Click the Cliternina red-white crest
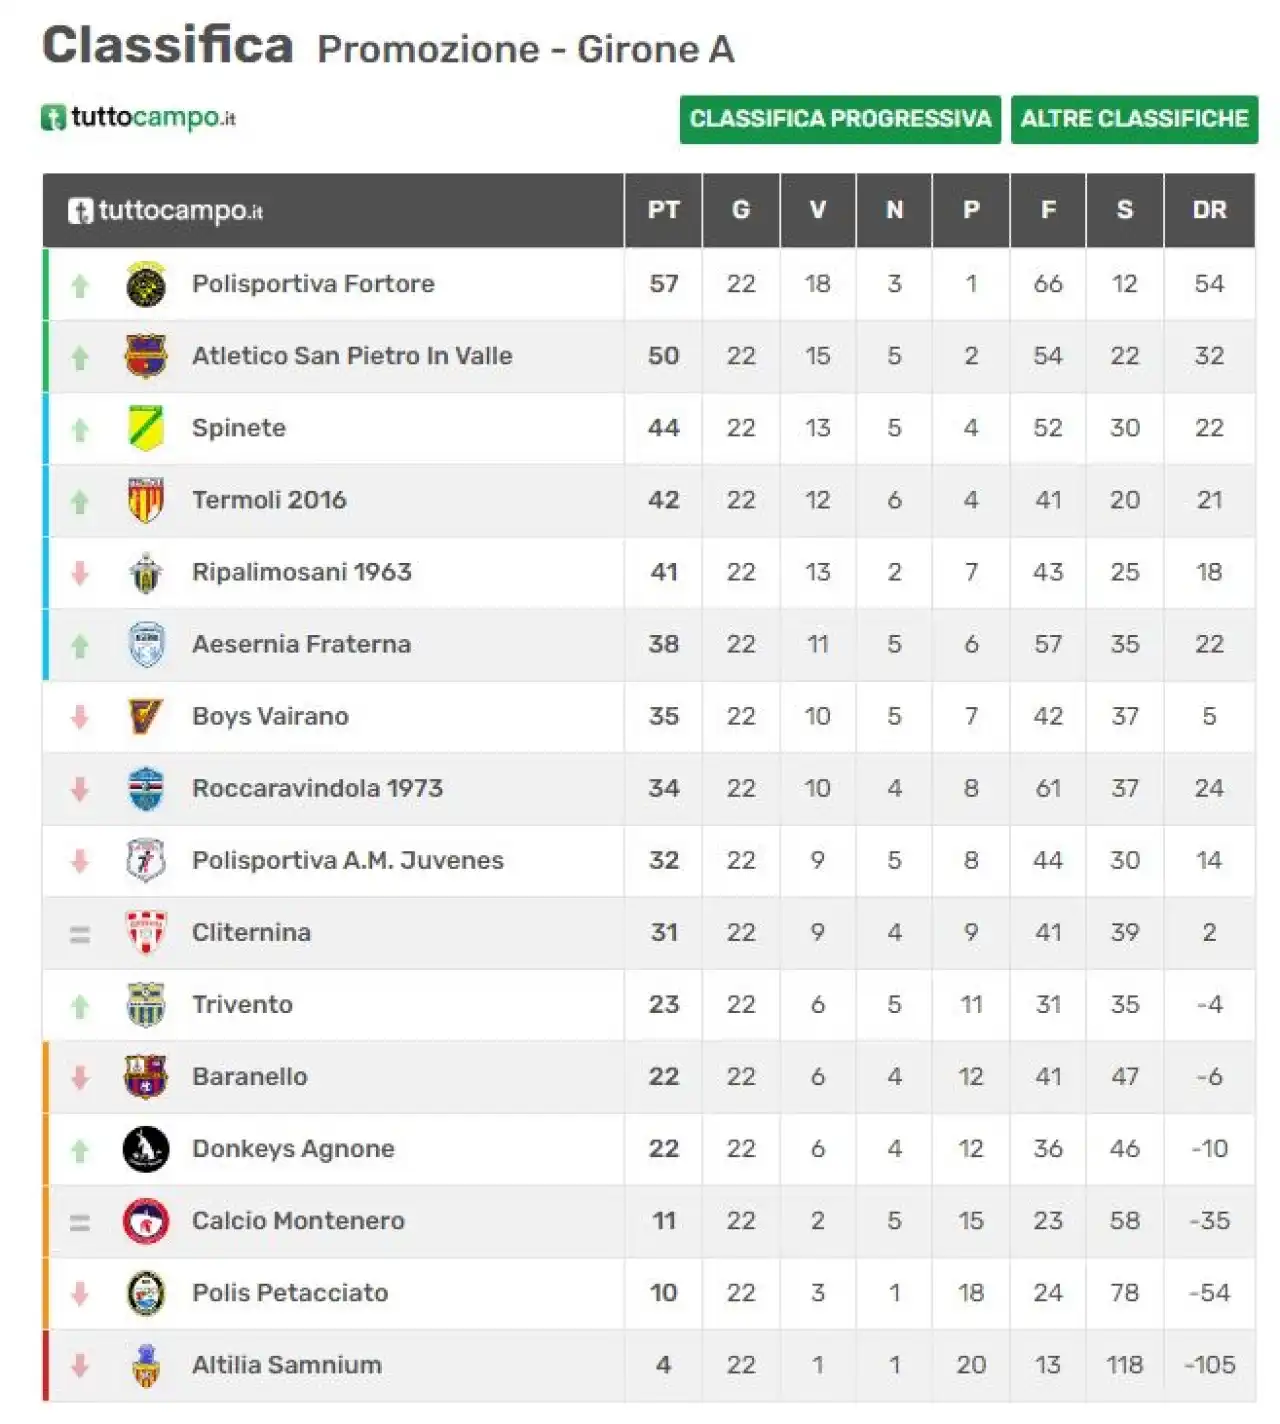Screen dimensions: 1280x1424 pyautogui.click(x=146, y=932)
